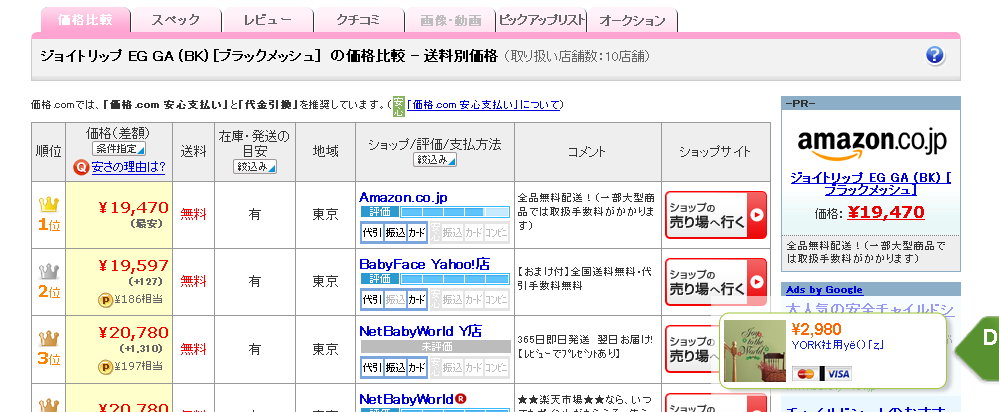The width and height of the screenshot is (999, 412).
Task: Click the ¥2,980 price in the ad popup
Action: (816, 329)
